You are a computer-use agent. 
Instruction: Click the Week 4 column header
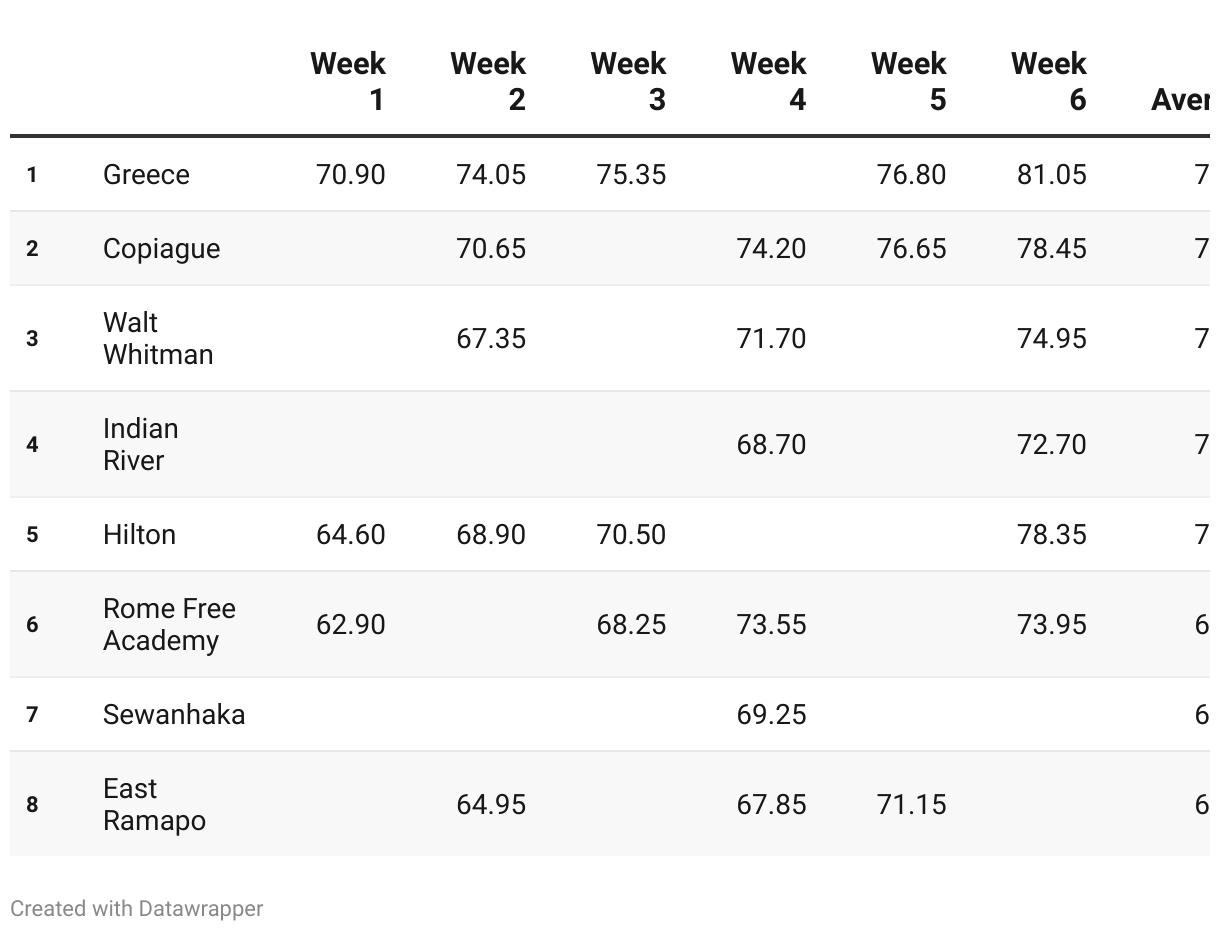click(x=768, y=81)
